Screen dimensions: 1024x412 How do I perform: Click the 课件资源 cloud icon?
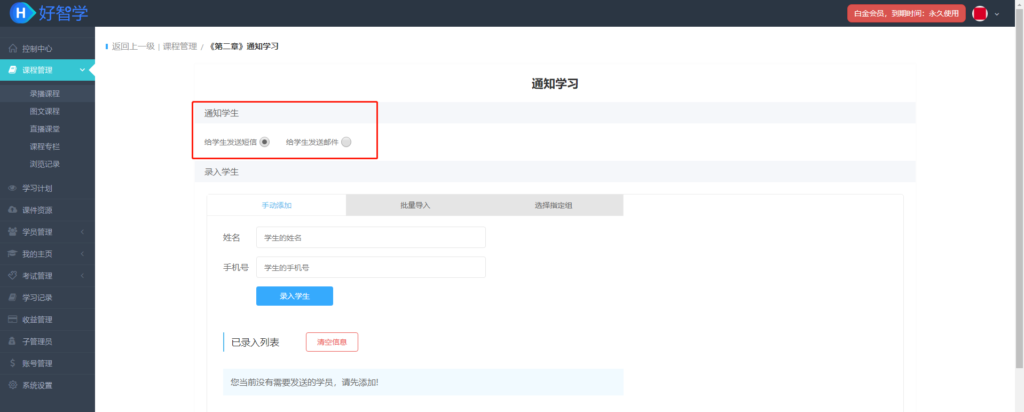tap(12, 210)
